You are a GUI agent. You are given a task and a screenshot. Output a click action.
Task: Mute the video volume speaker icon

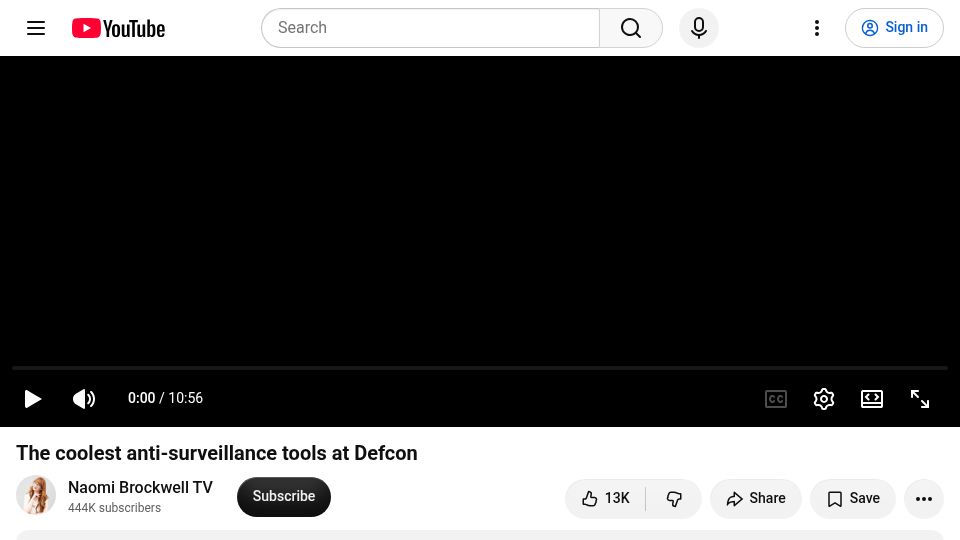pos(84,399)
